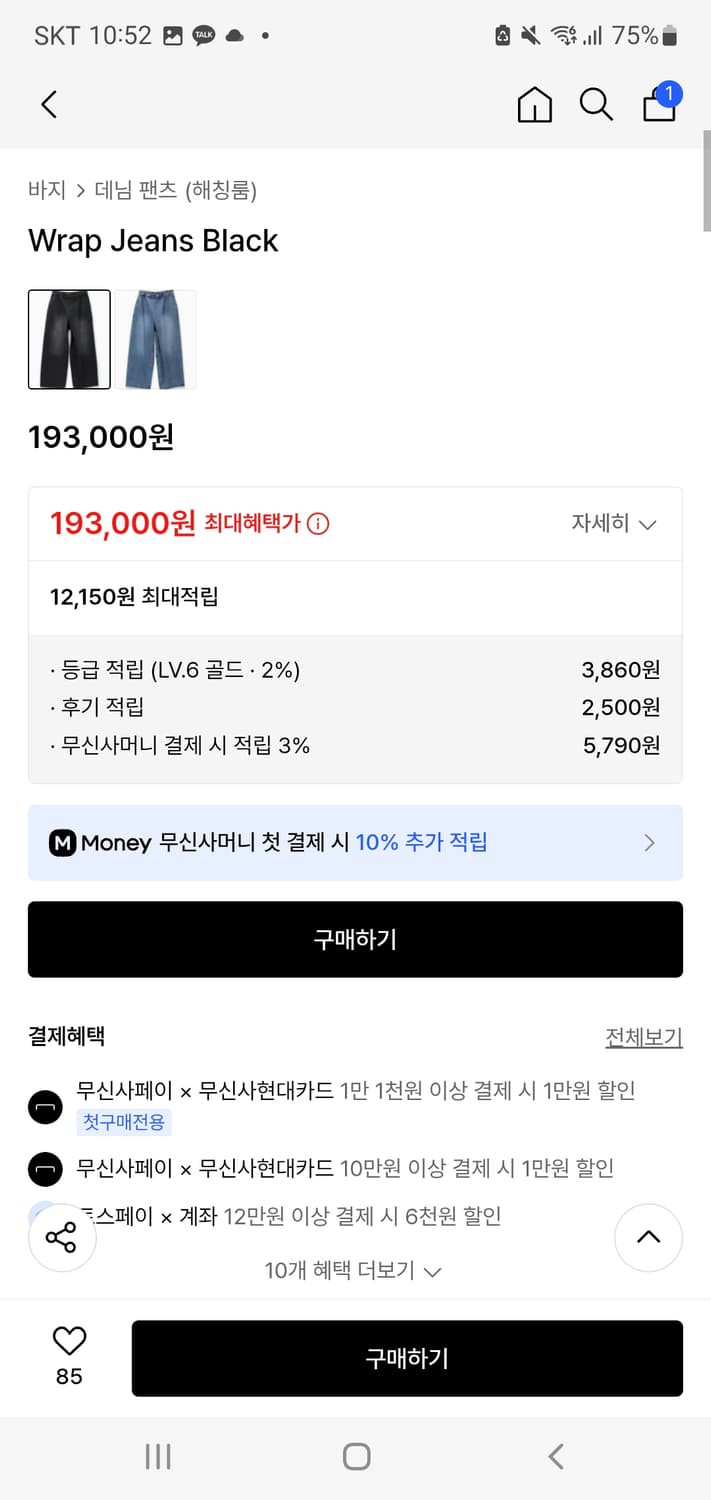This screenshot has width=711, height=1500.
Task: Go to the Musinsa home icon
Action: (x=535, y=104)
